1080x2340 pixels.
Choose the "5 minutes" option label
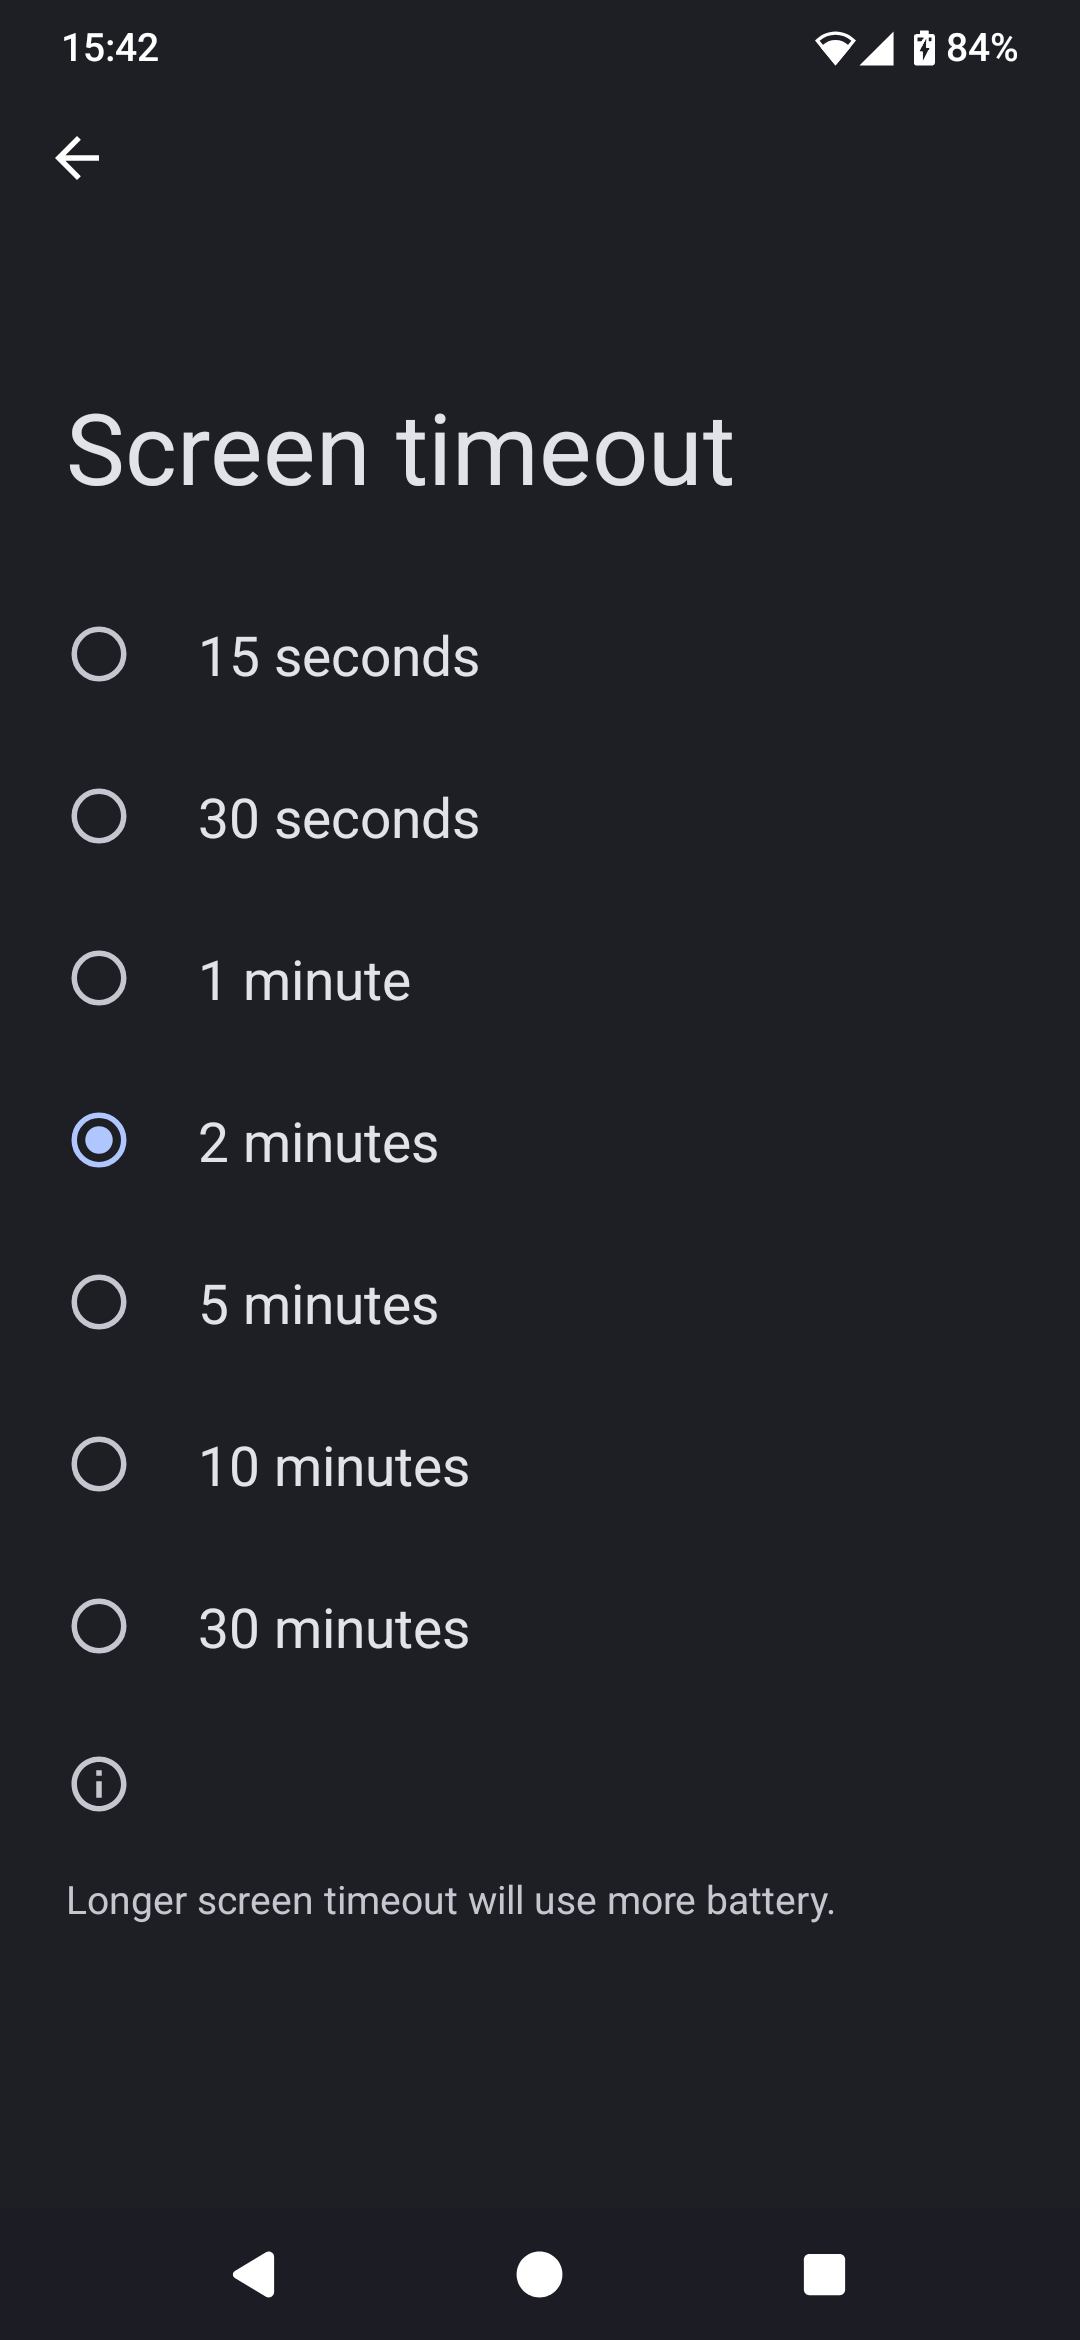coord(319,1305)
